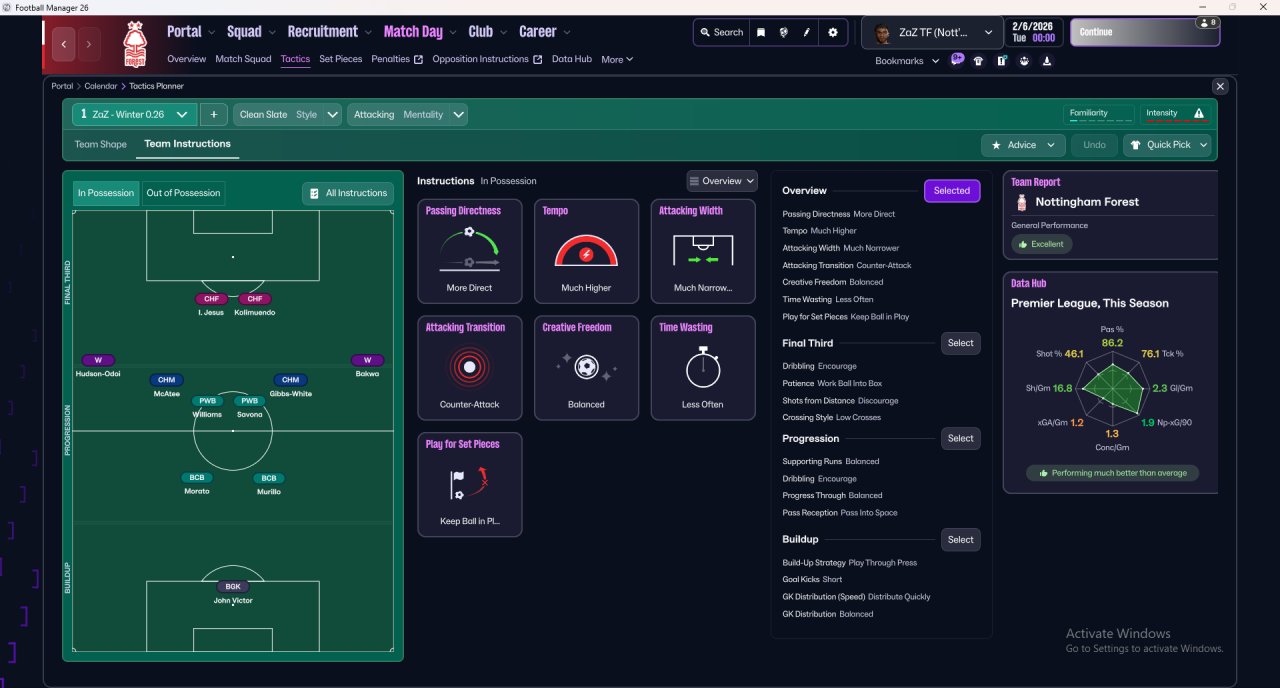1280x688 pixels.
Task: Switch to the Out of Possession view
Action: tap(183, 193)
